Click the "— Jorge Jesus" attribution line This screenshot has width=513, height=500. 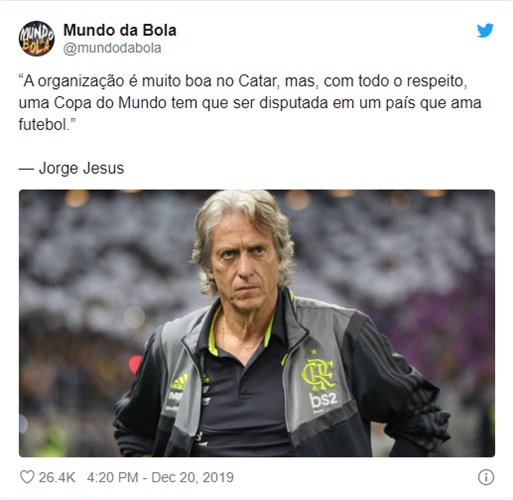click(x=71, y=168)
